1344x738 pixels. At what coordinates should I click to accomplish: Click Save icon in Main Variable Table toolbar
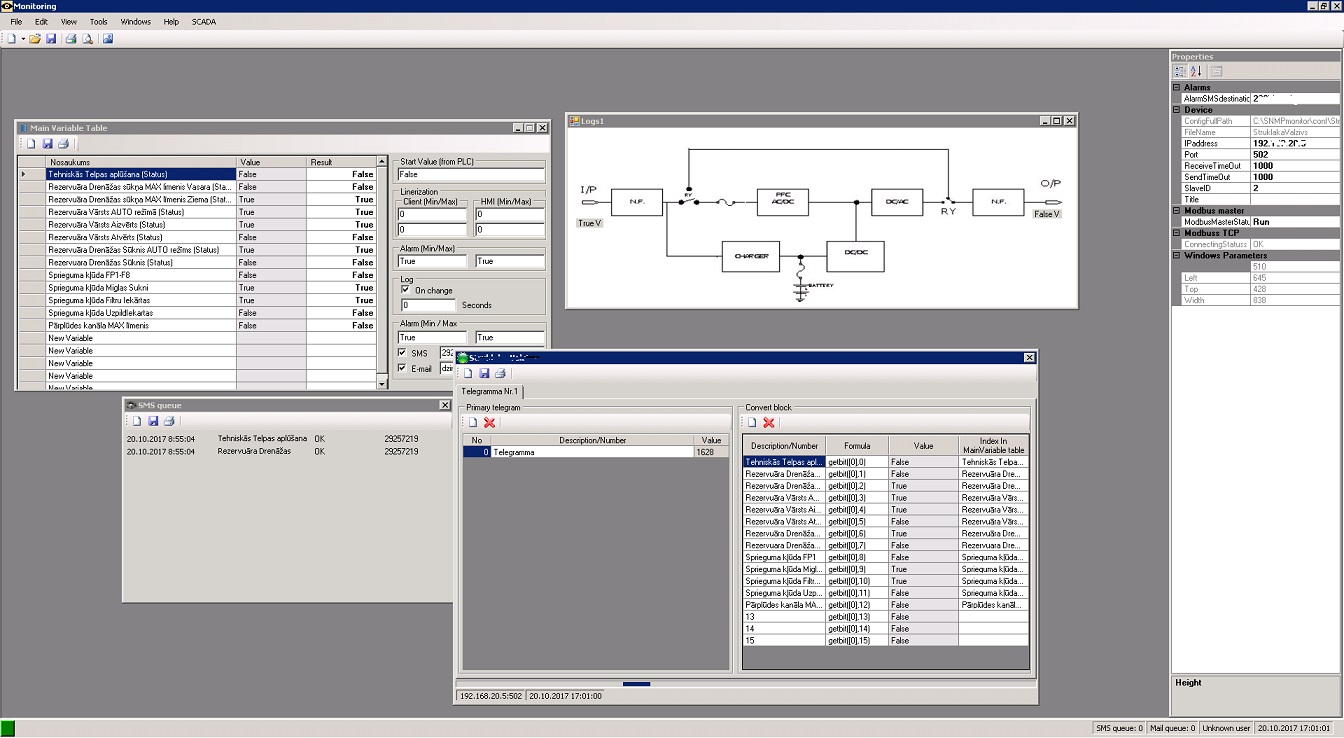47,144
